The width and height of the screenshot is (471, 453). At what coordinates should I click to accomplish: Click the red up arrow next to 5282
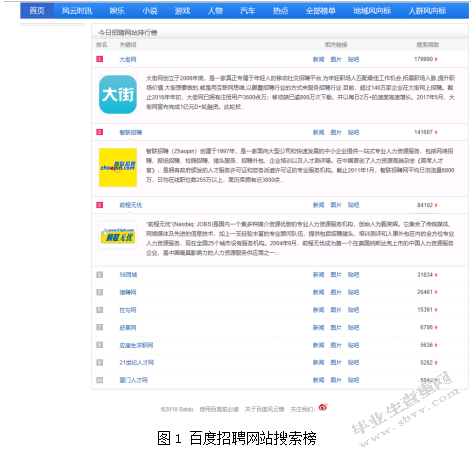[x=436, y=363]
